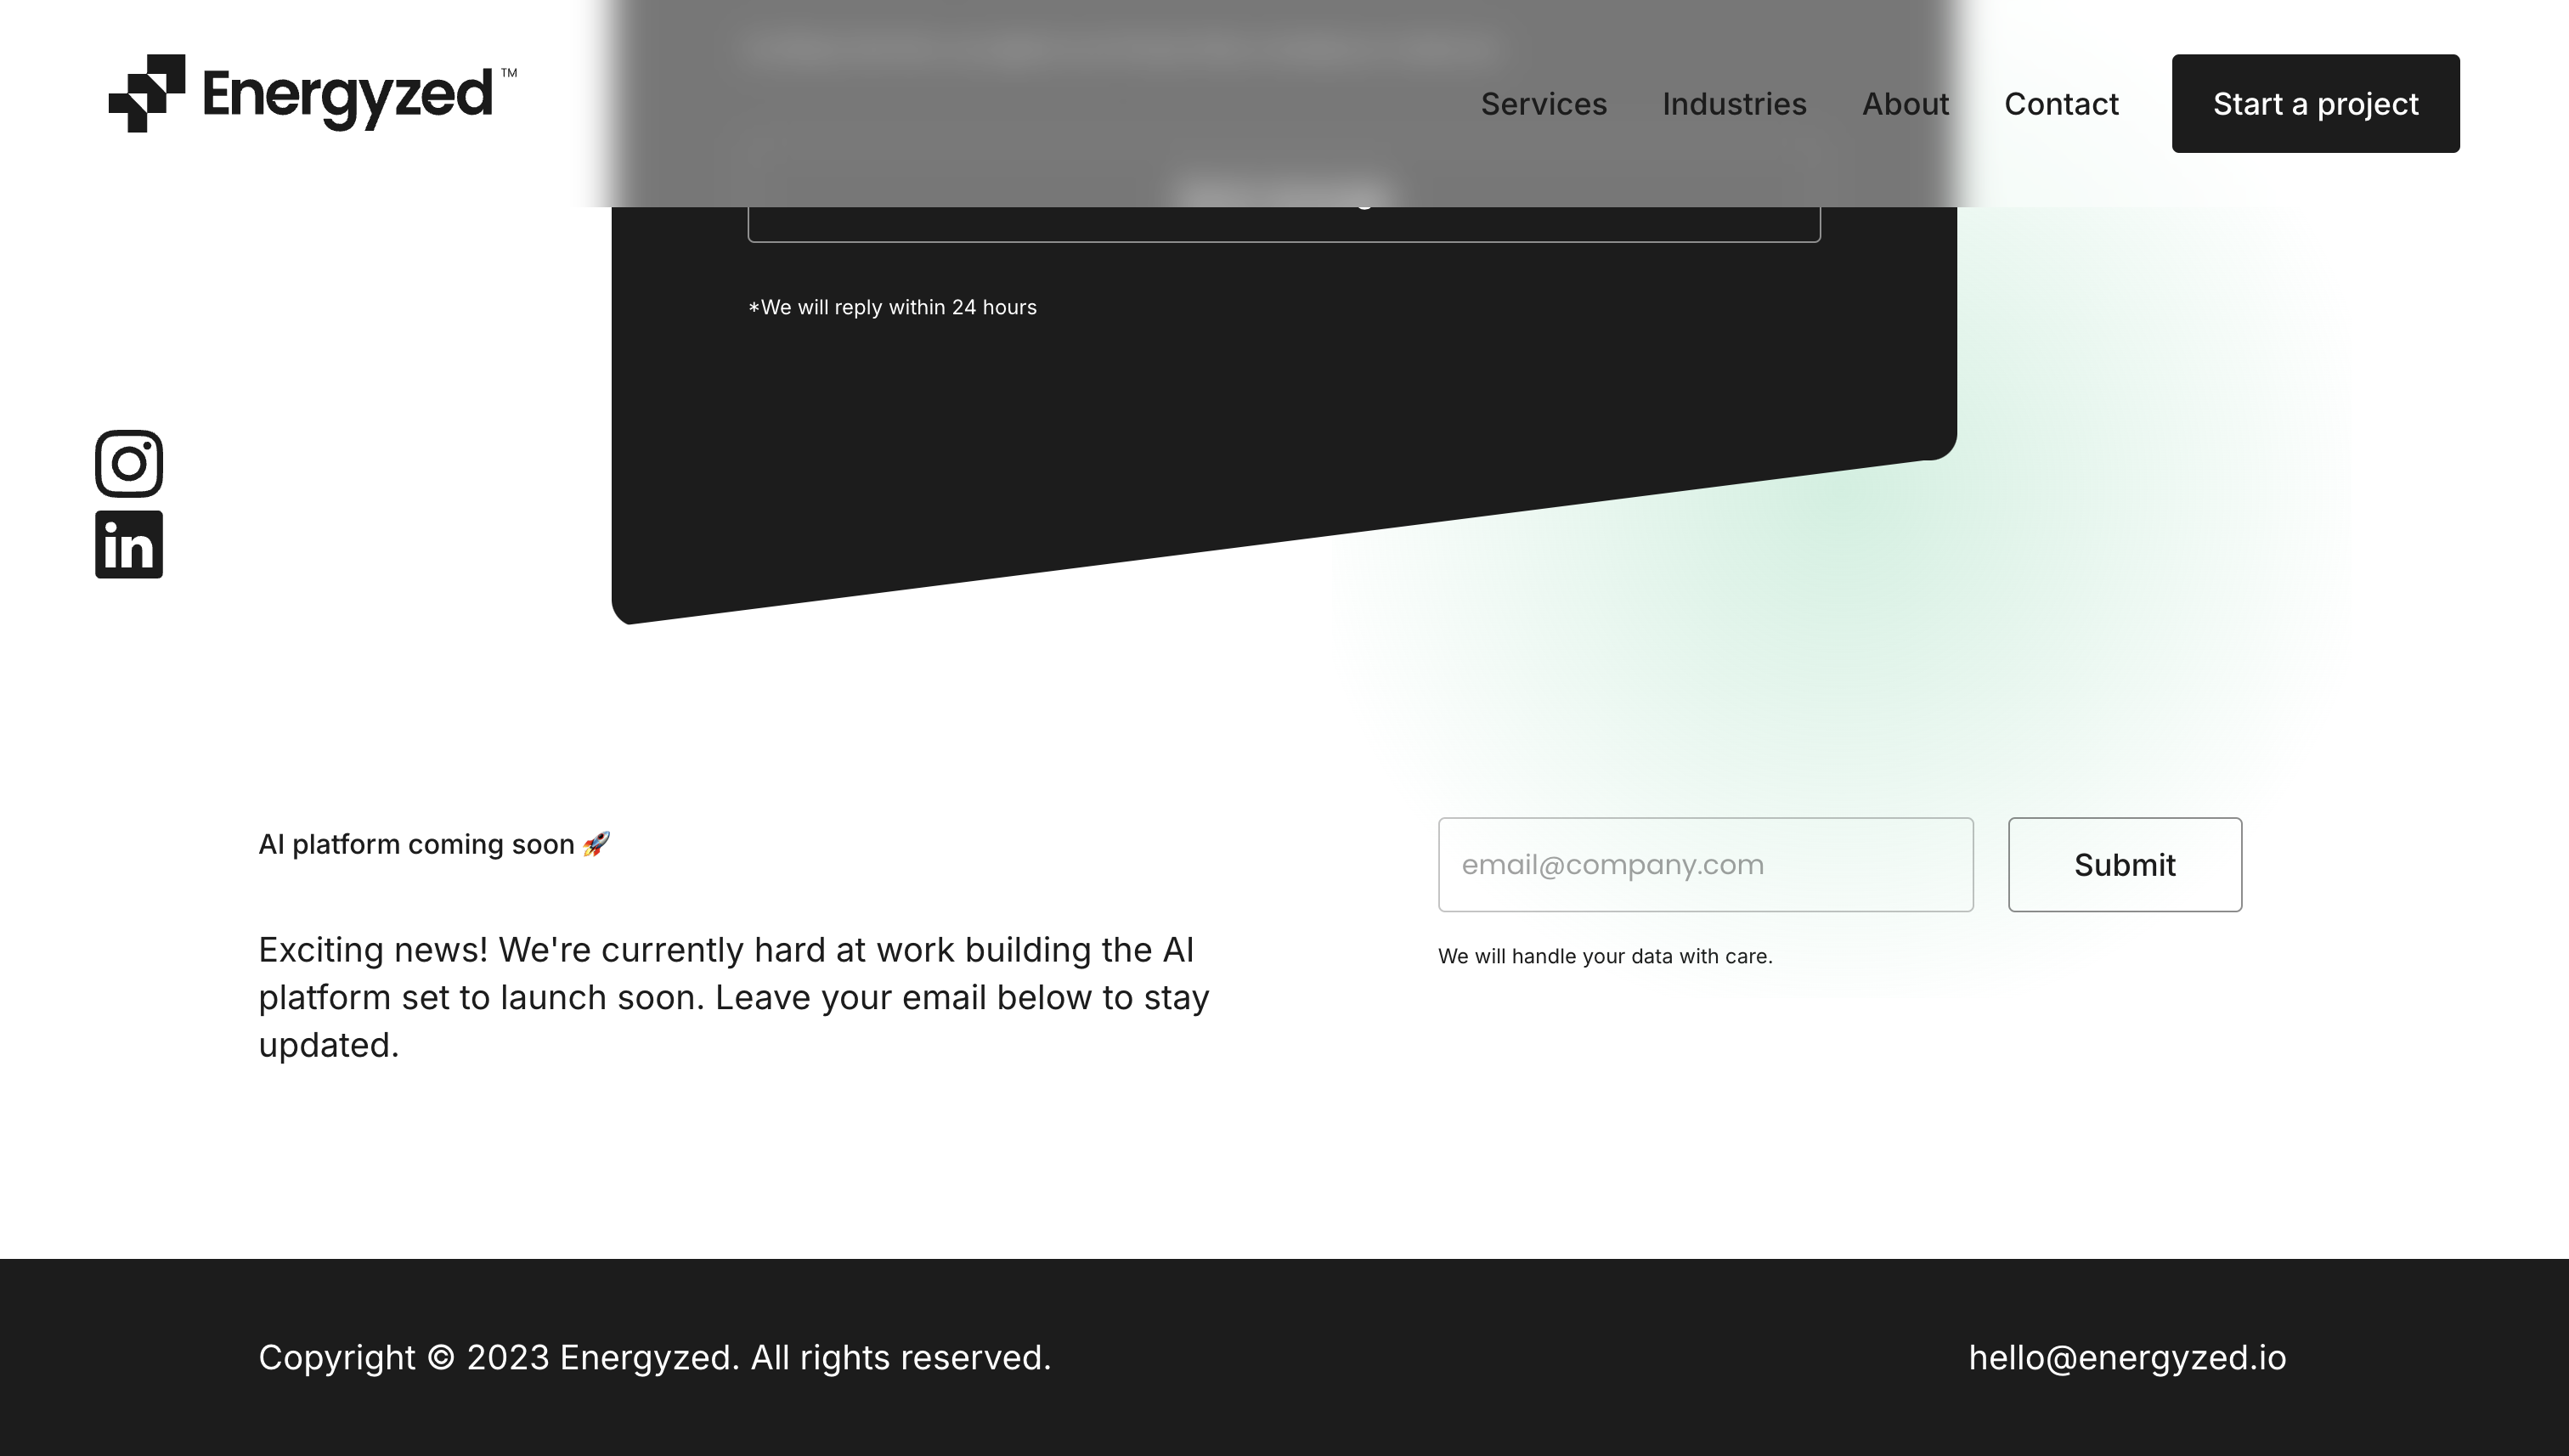Click the Energyzed wordmark text
This screenshot has width=2569, height=1456.
(x=347, y=96)
